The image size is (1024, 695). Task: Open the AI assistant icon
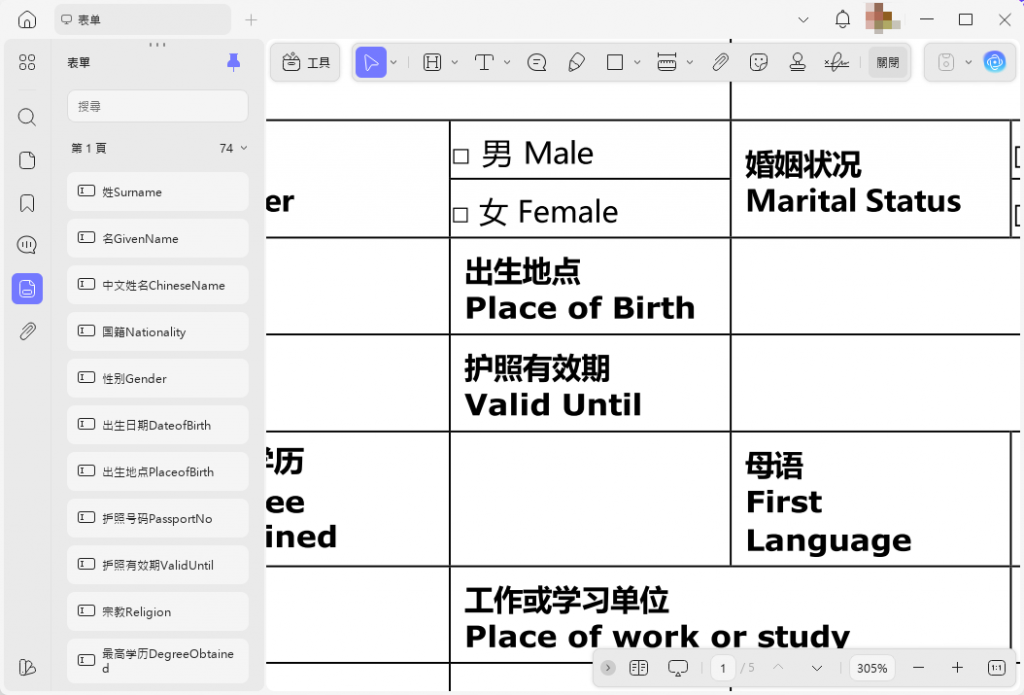click(995, 62)
